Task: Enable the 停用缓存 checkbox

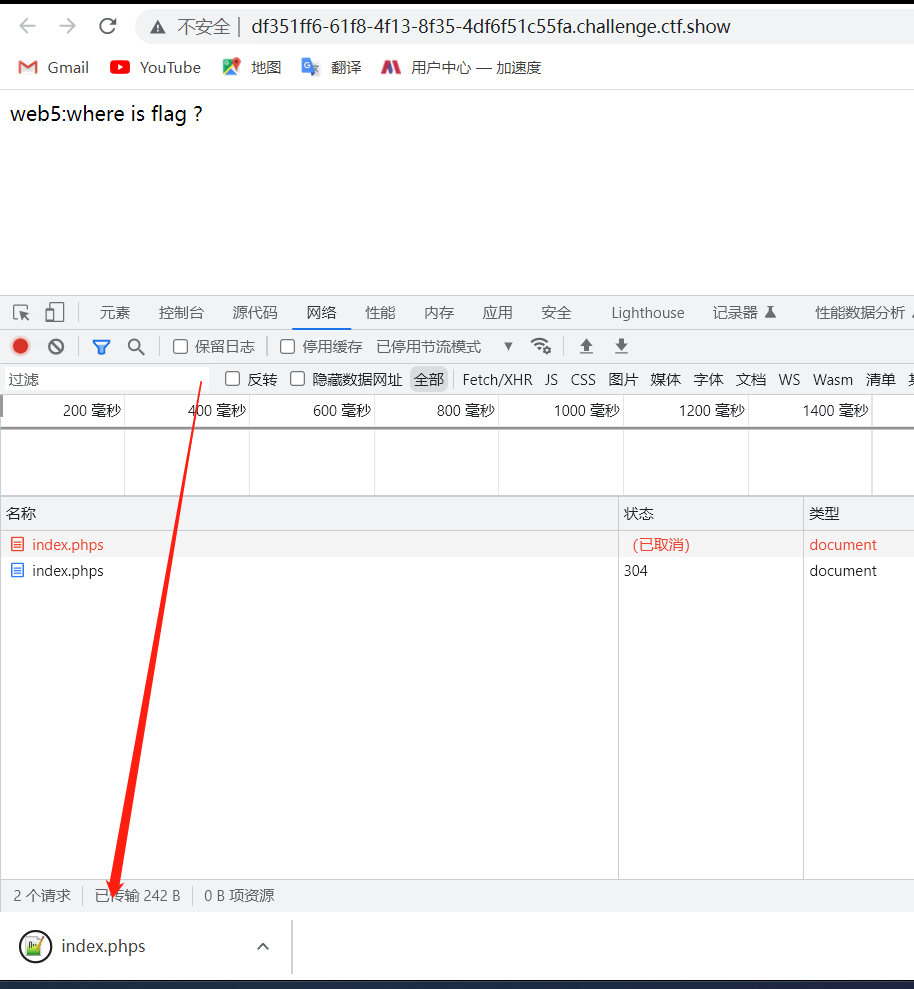Action: click(288, 347)
